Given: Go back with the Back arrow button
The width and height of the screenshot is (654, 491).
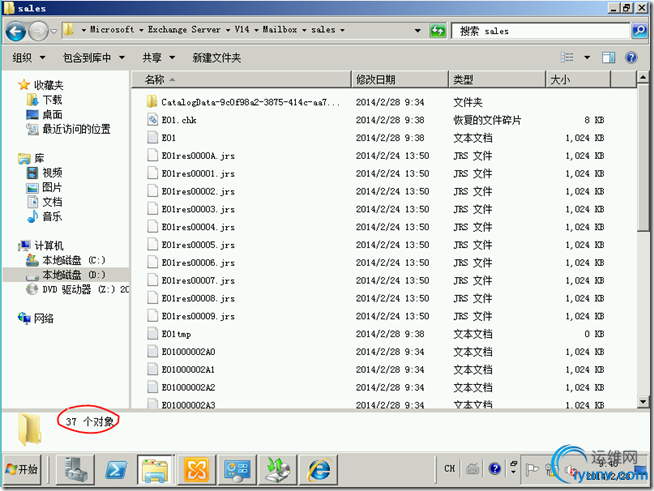Looking at the screenshot, I should [x=16, y=31].
